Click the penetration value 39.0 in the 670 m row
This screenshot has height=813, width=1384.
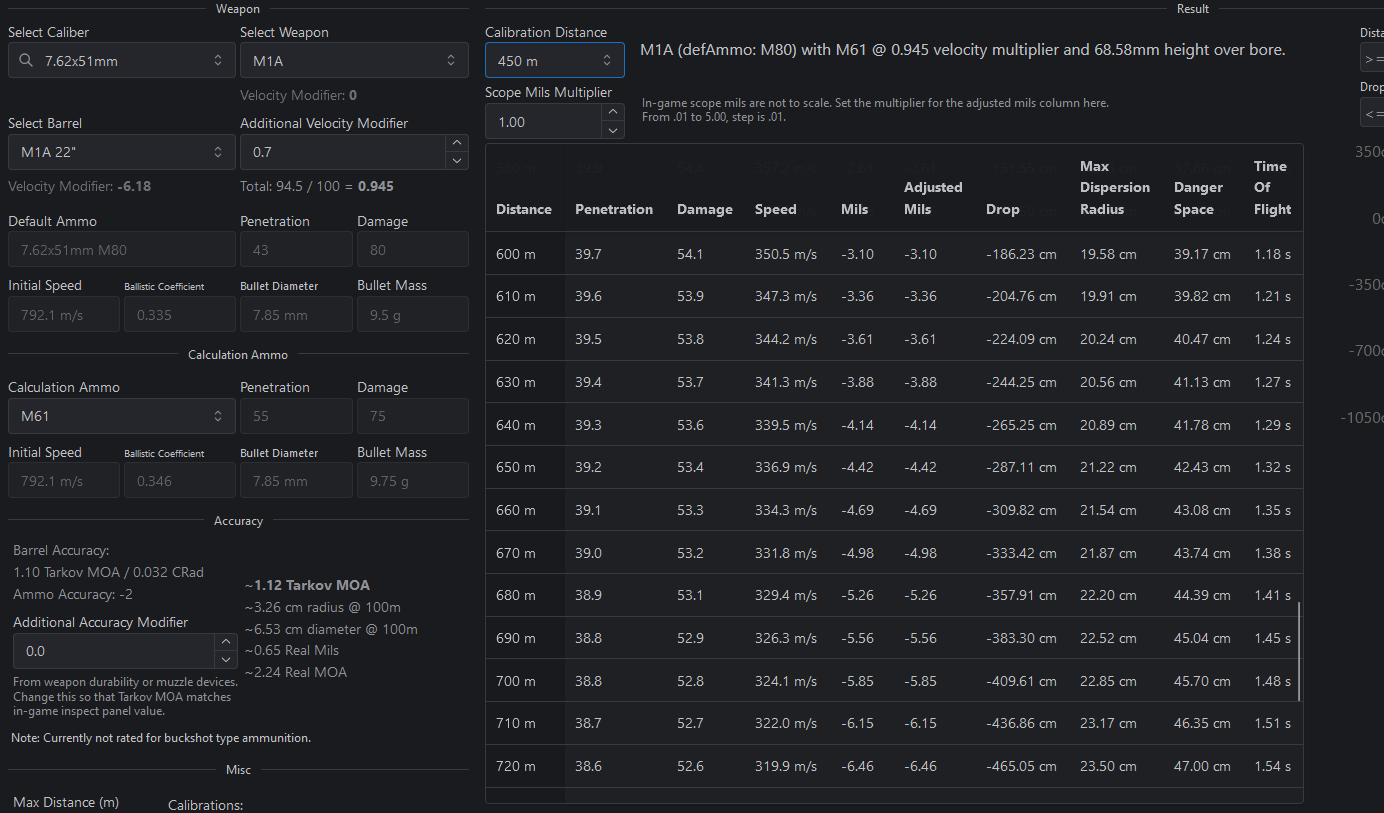588,553
